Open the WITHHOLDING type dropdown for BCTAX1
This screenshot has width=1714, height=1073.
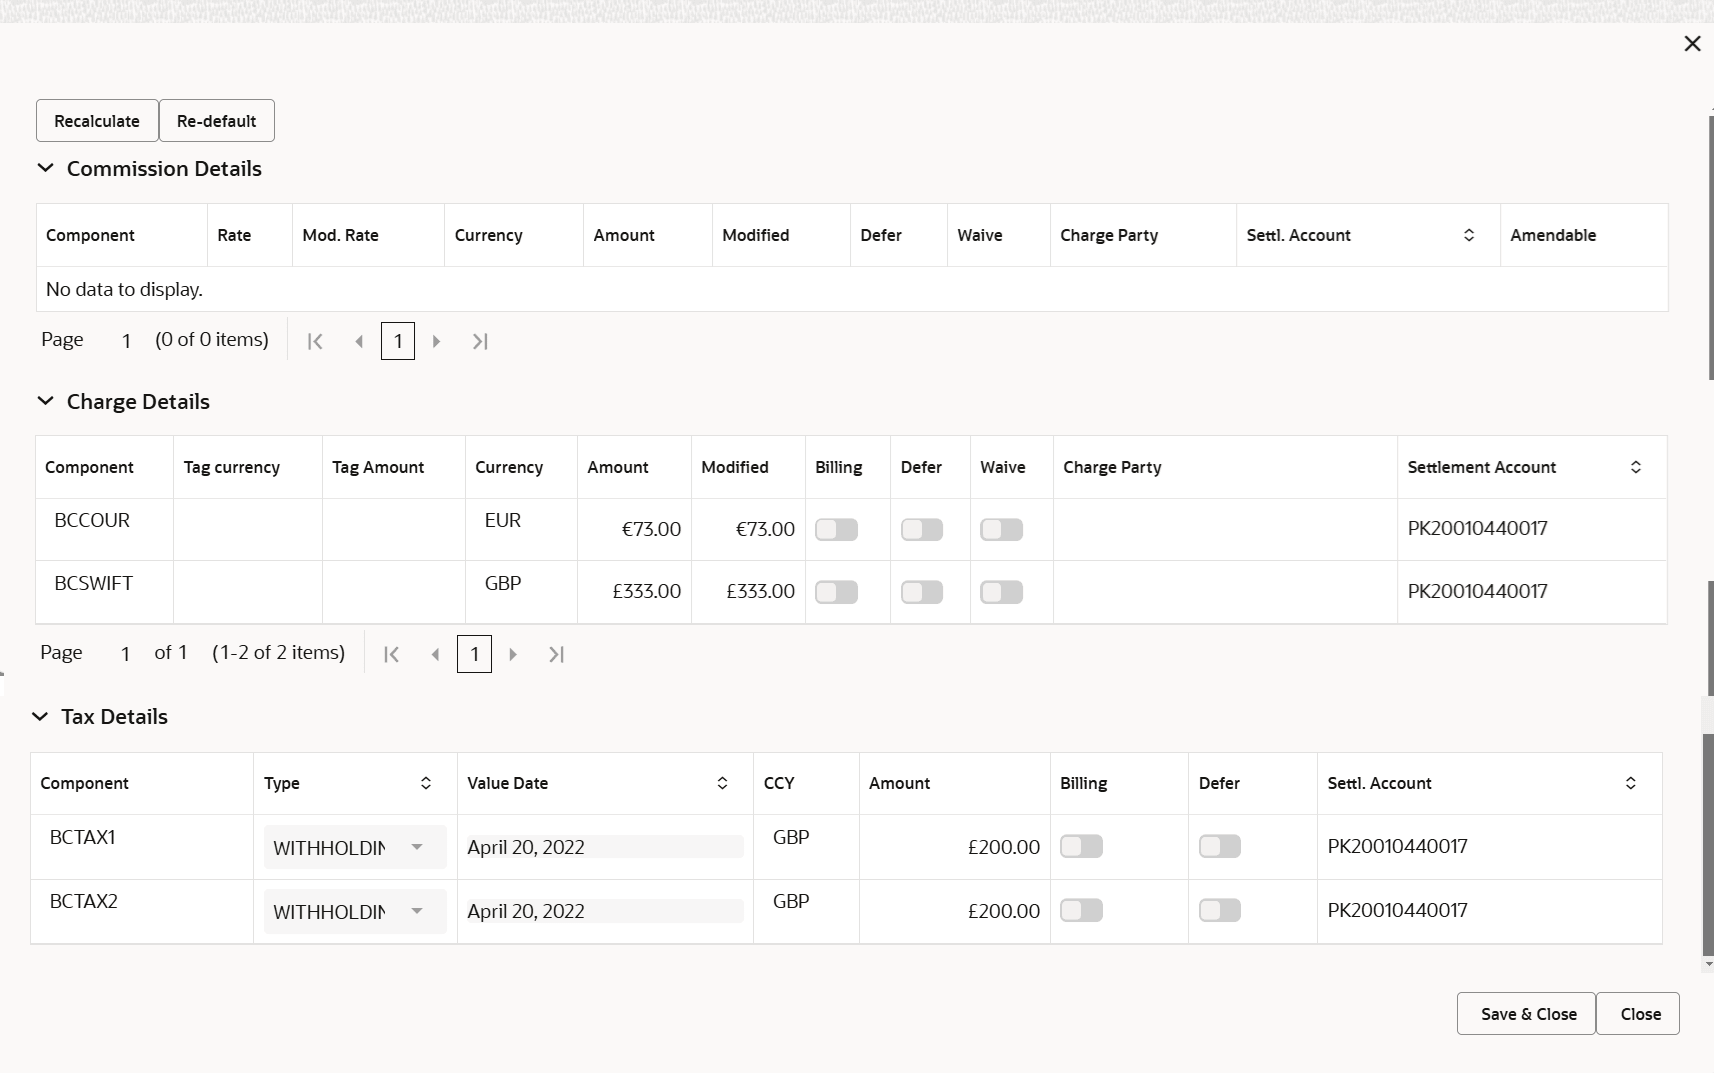click(x=417, y=847)
